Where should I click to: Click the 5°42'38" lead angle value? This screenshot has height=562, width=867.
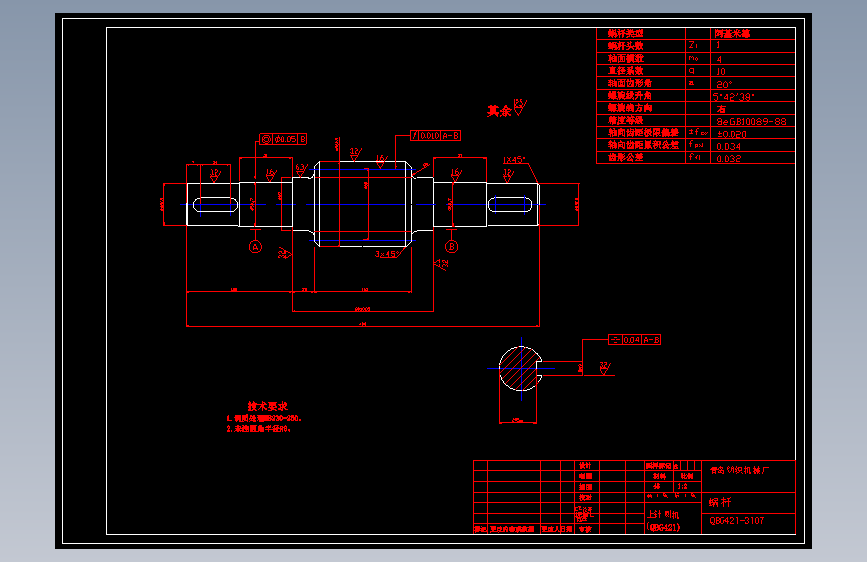coord(733,96)
